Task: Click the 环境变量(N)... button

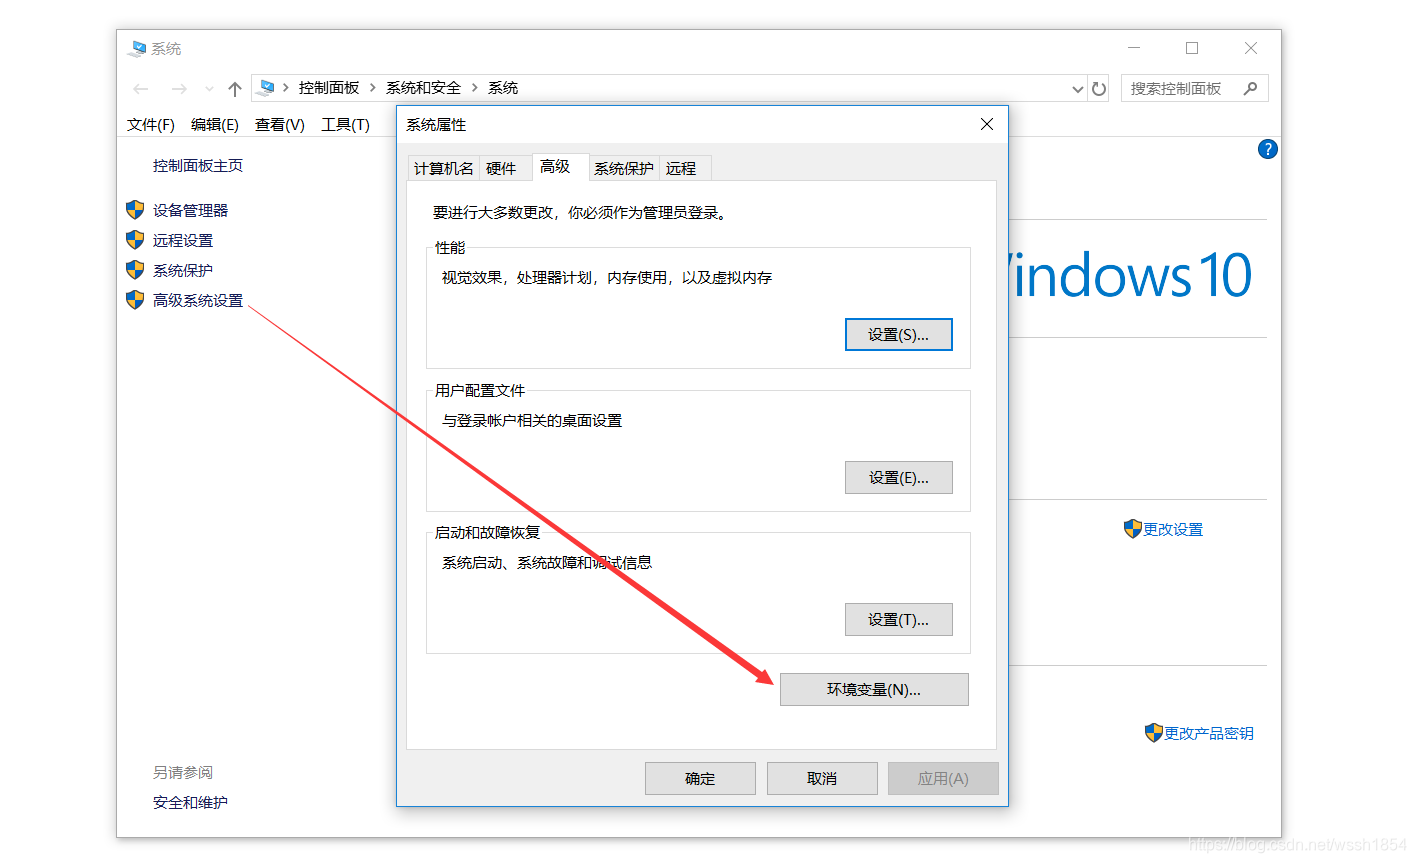Action: [874, 690]
